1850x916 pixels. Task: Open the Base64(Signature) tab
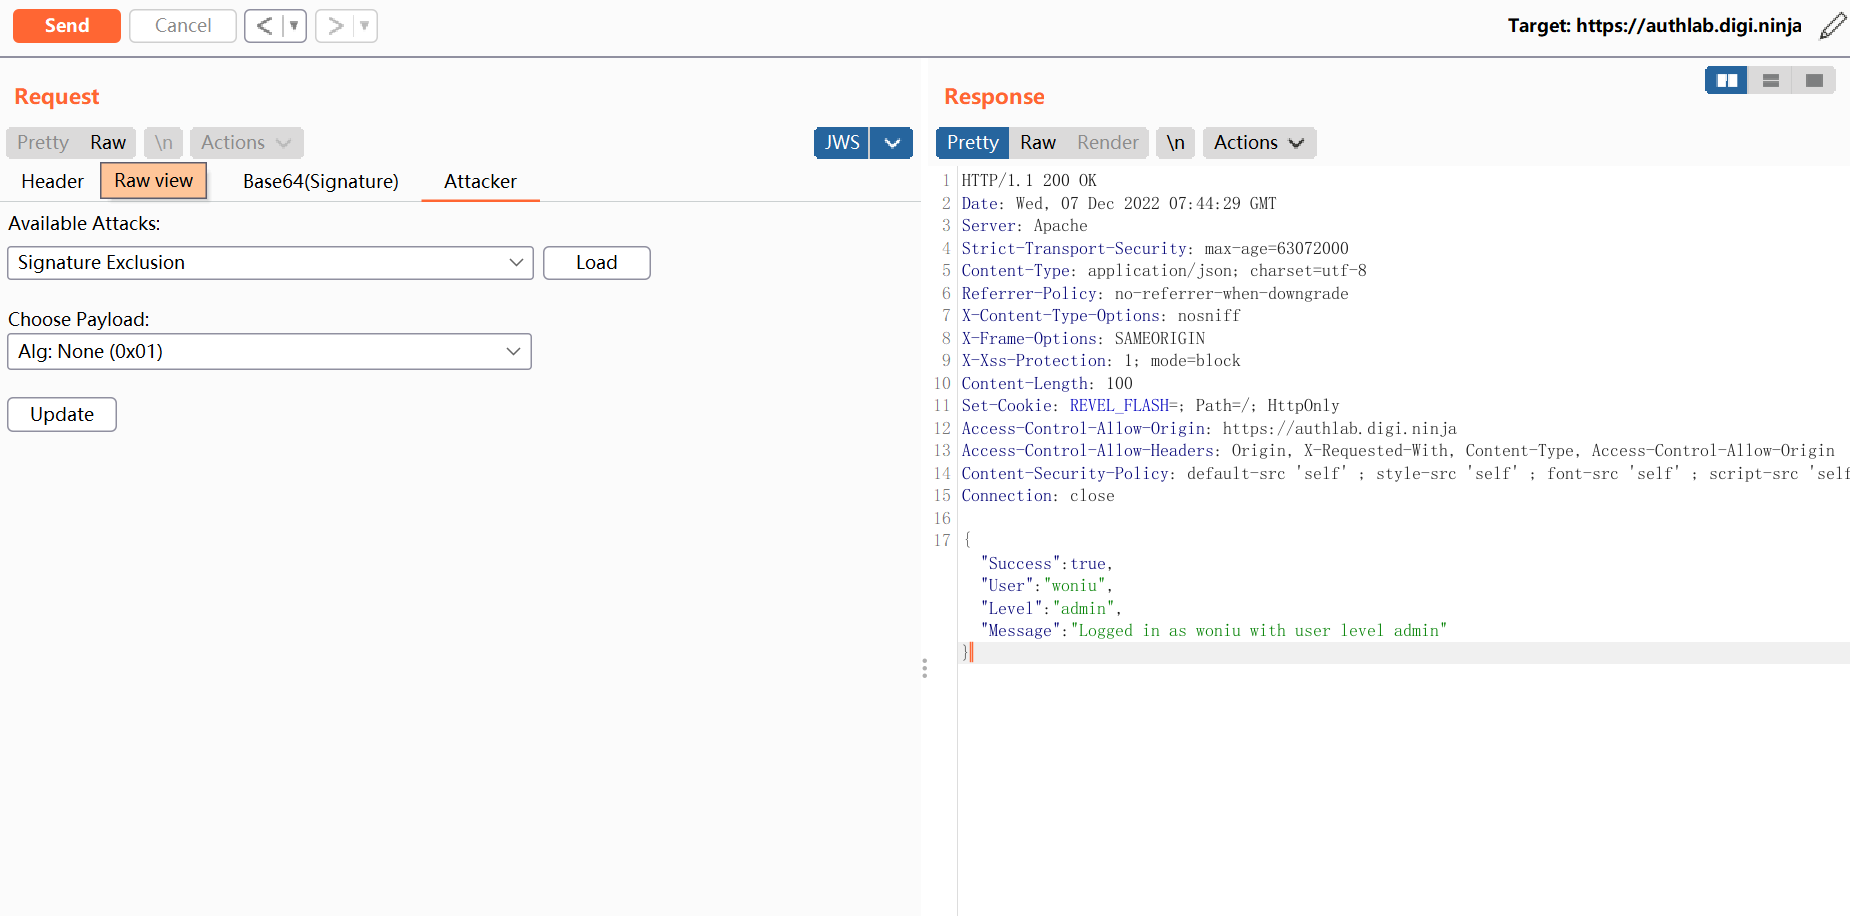[x=321, y=181]
